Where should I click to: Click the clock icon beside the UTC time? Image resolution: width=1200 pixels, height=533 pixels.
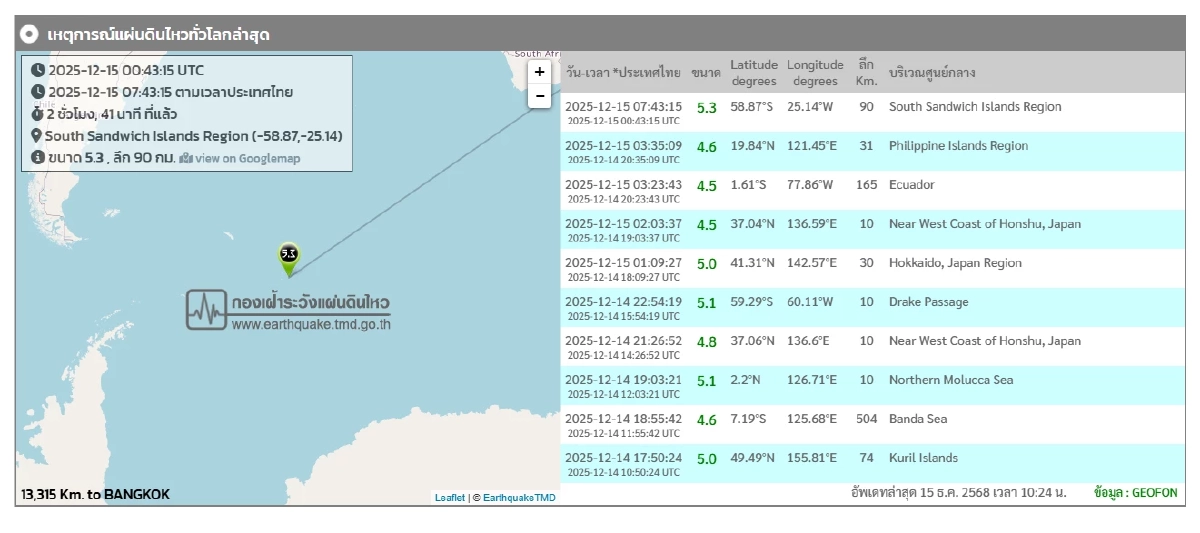37,70
